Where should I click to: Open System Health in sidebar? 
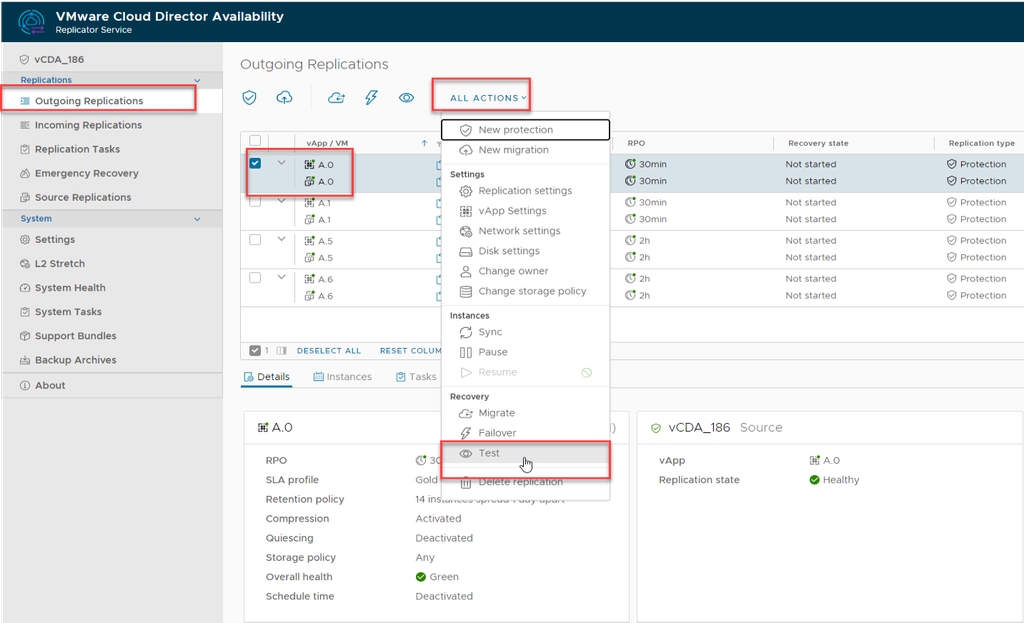pos(70,288)
